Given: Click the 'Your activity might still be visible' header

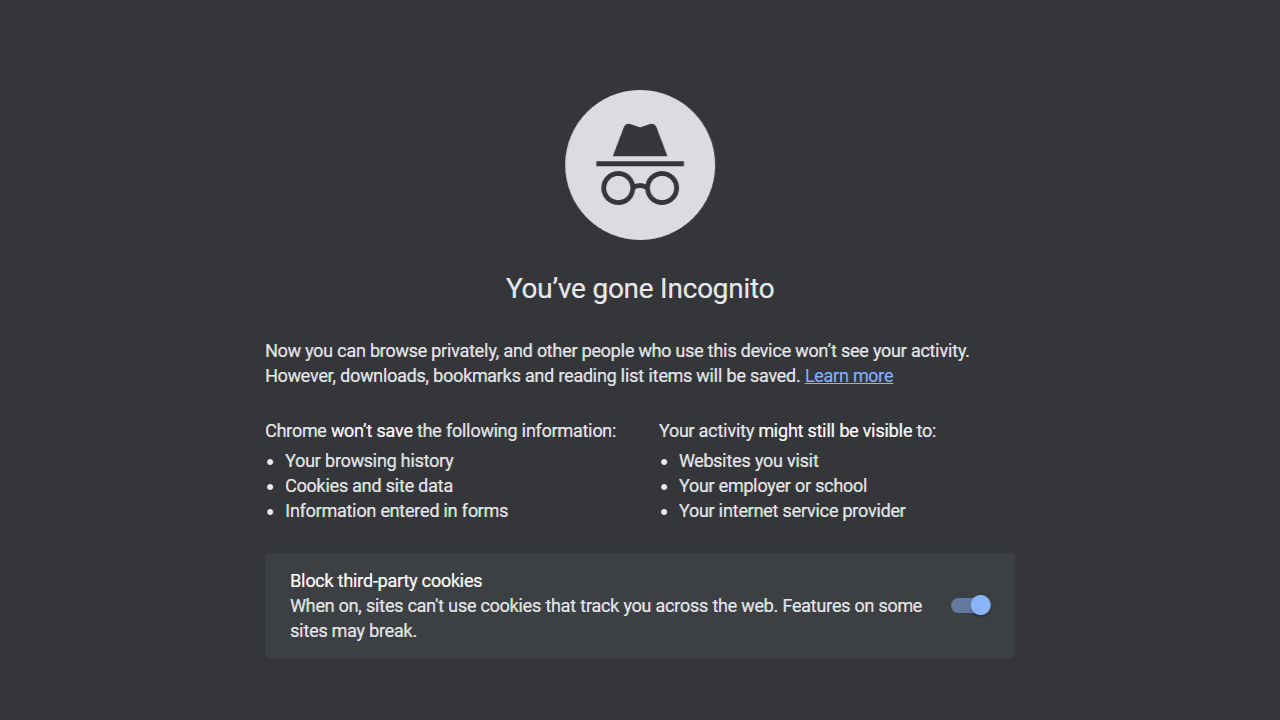Looking at the screenshot, I should pos(797,430).
